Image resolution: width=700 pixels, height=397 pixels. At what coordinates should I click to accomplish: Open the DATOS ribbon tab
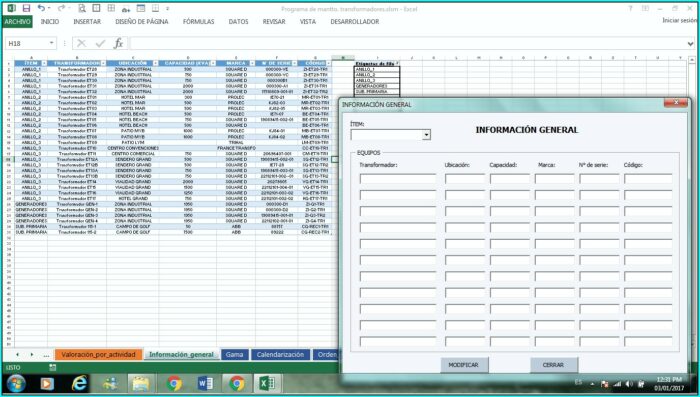coord(238,21)
